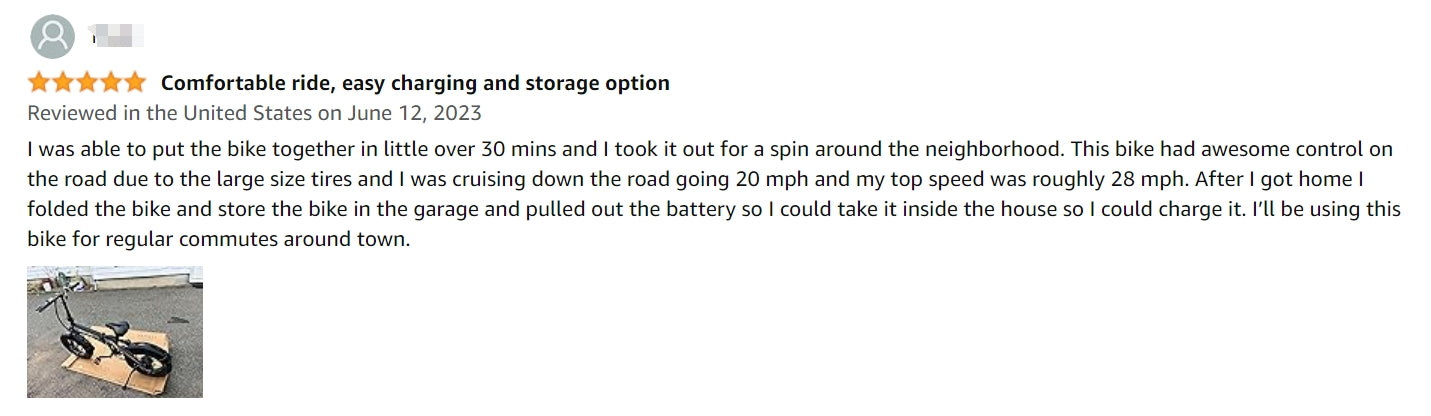The height and width of the screenshot is (416, 1431).
Task: Click the words "30 mins" in the review
Action: coord(559,150)
